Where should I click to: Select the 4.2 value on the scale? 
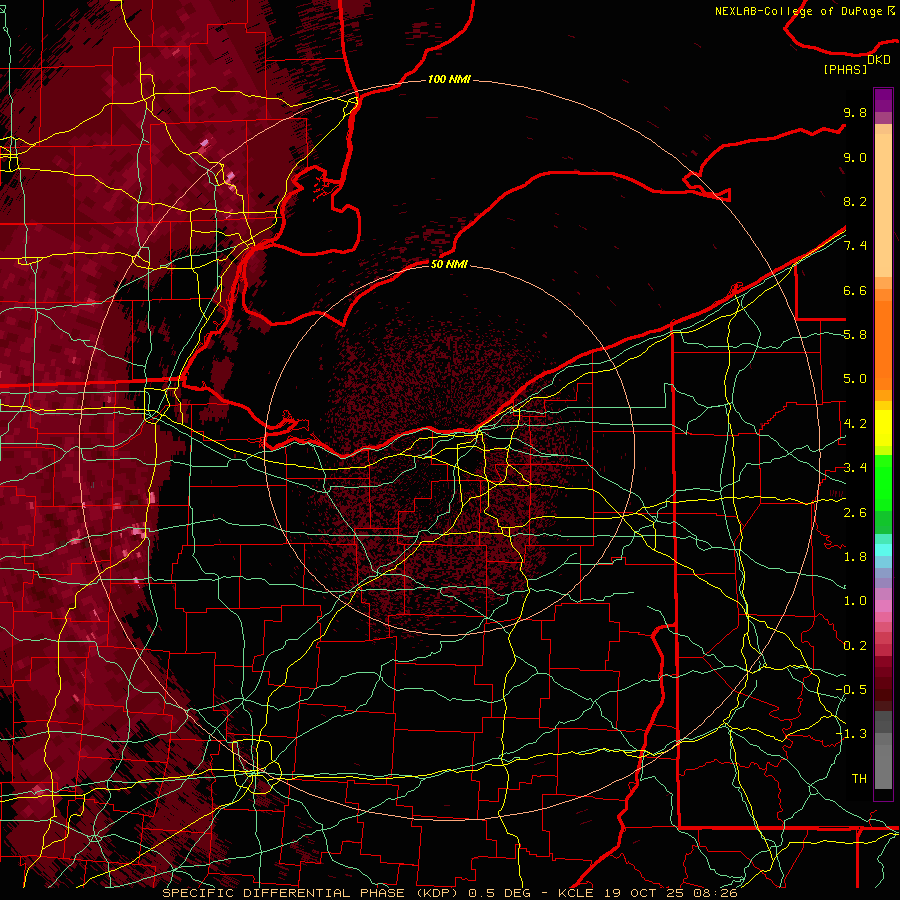(x=855, y=424)
